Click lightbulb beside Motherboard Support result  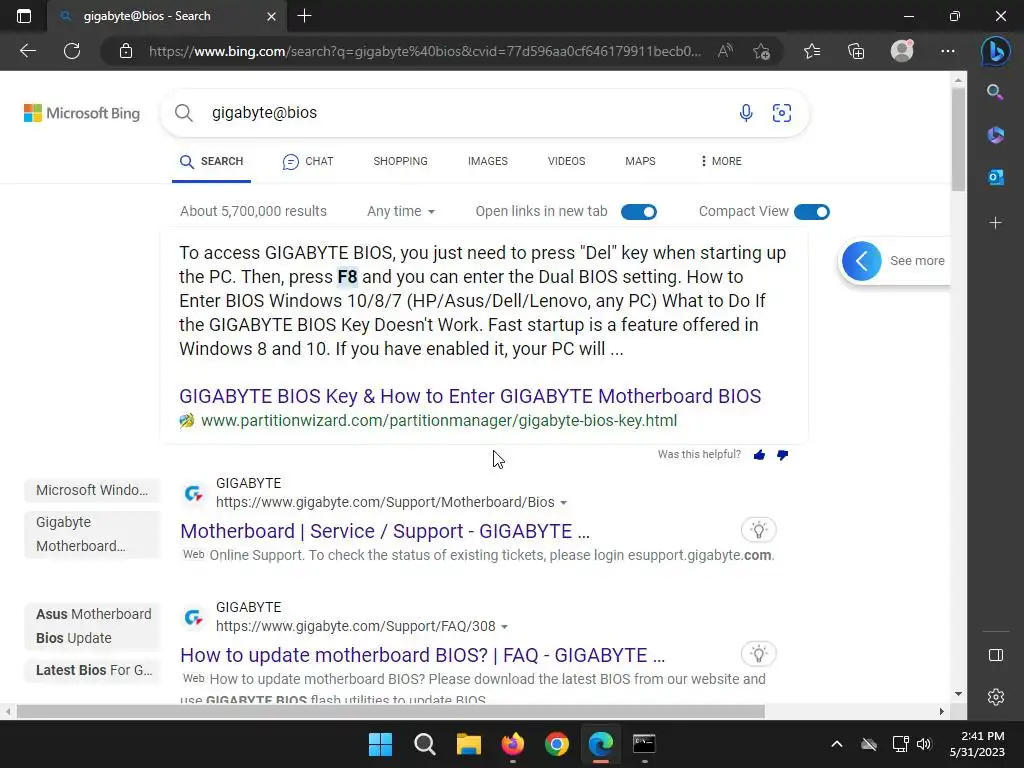coord(758,530)
